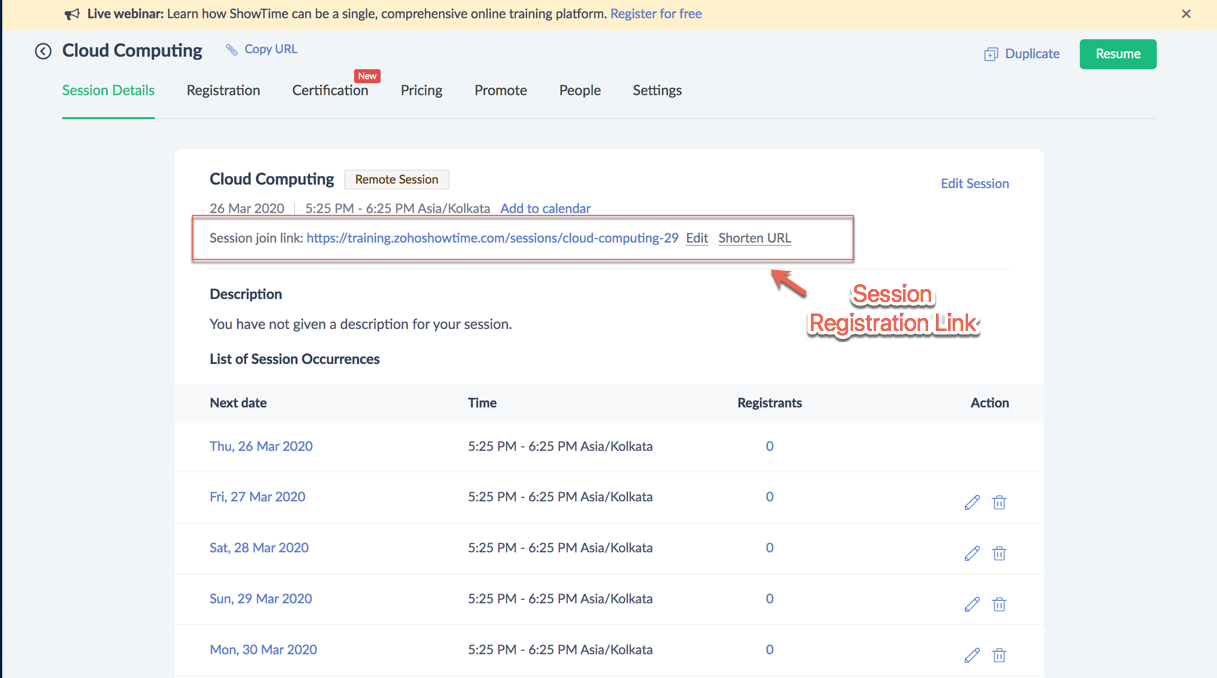This screenshot has height=678, width=1217.
Task: Edit the Fri, 27 Mar 2020 occurrence
Action: pos(972,502)
